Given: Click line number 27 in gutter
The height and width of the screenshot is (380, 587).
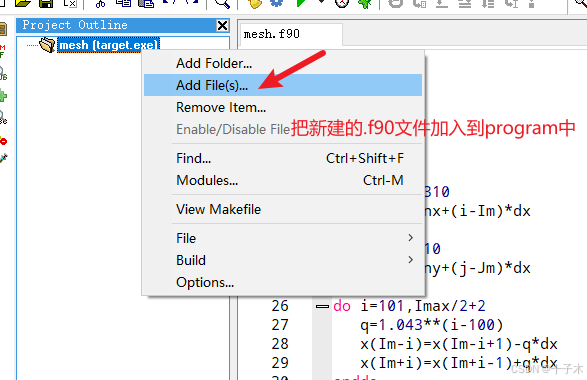Looking at the screenshot, I should pyautogui.click(x=280, y=325).
